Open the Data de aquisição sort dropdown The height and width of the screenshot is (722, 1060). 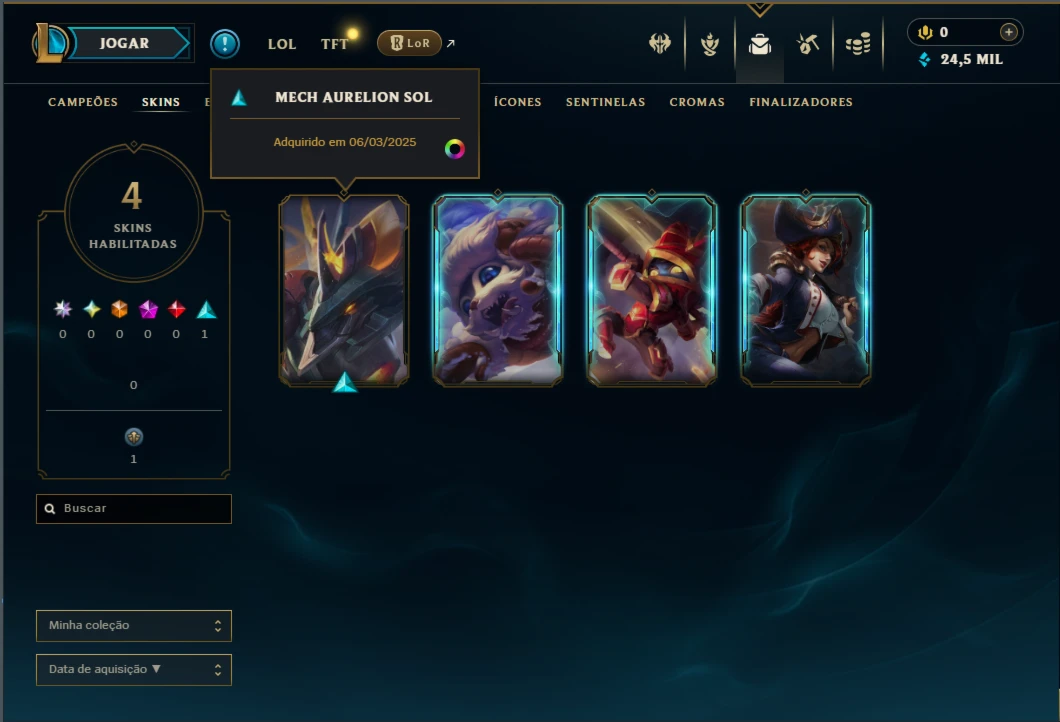coord(134,669)
